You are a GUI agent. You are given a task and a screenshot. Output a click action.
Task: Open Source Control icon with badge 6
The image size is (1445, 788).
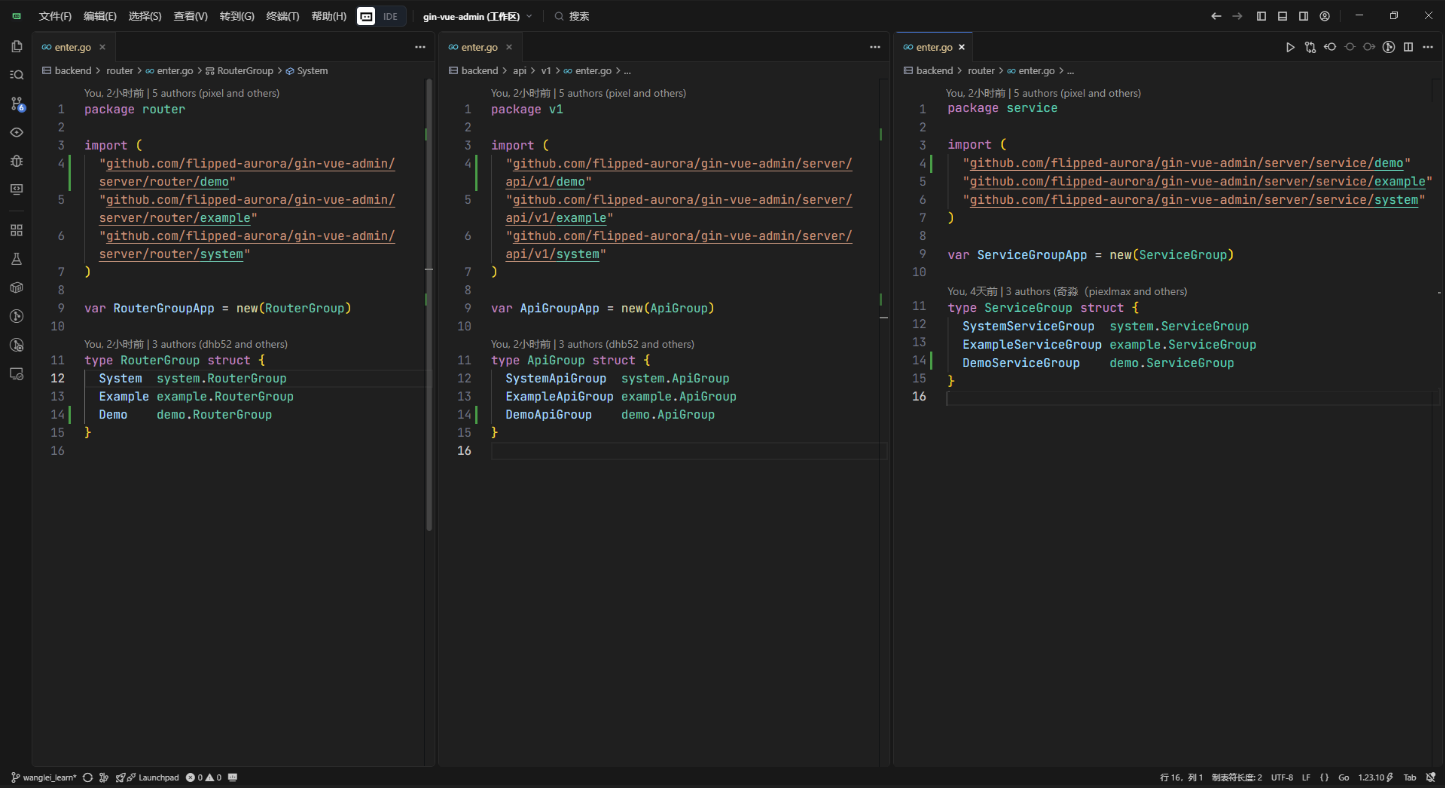point(16,103)
